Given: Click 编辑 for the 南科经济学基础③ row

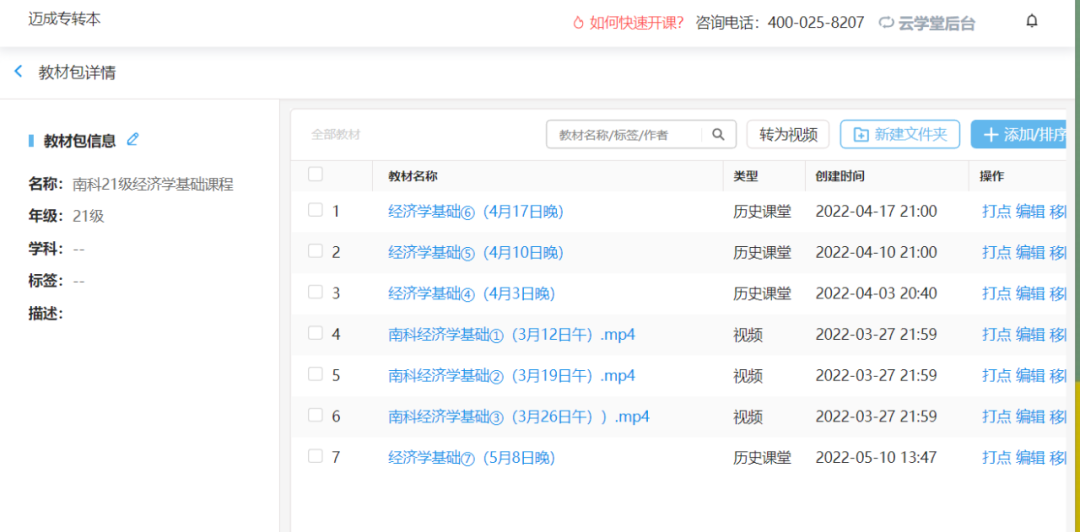Looking at the screenshot, I should click(1030, 416).
